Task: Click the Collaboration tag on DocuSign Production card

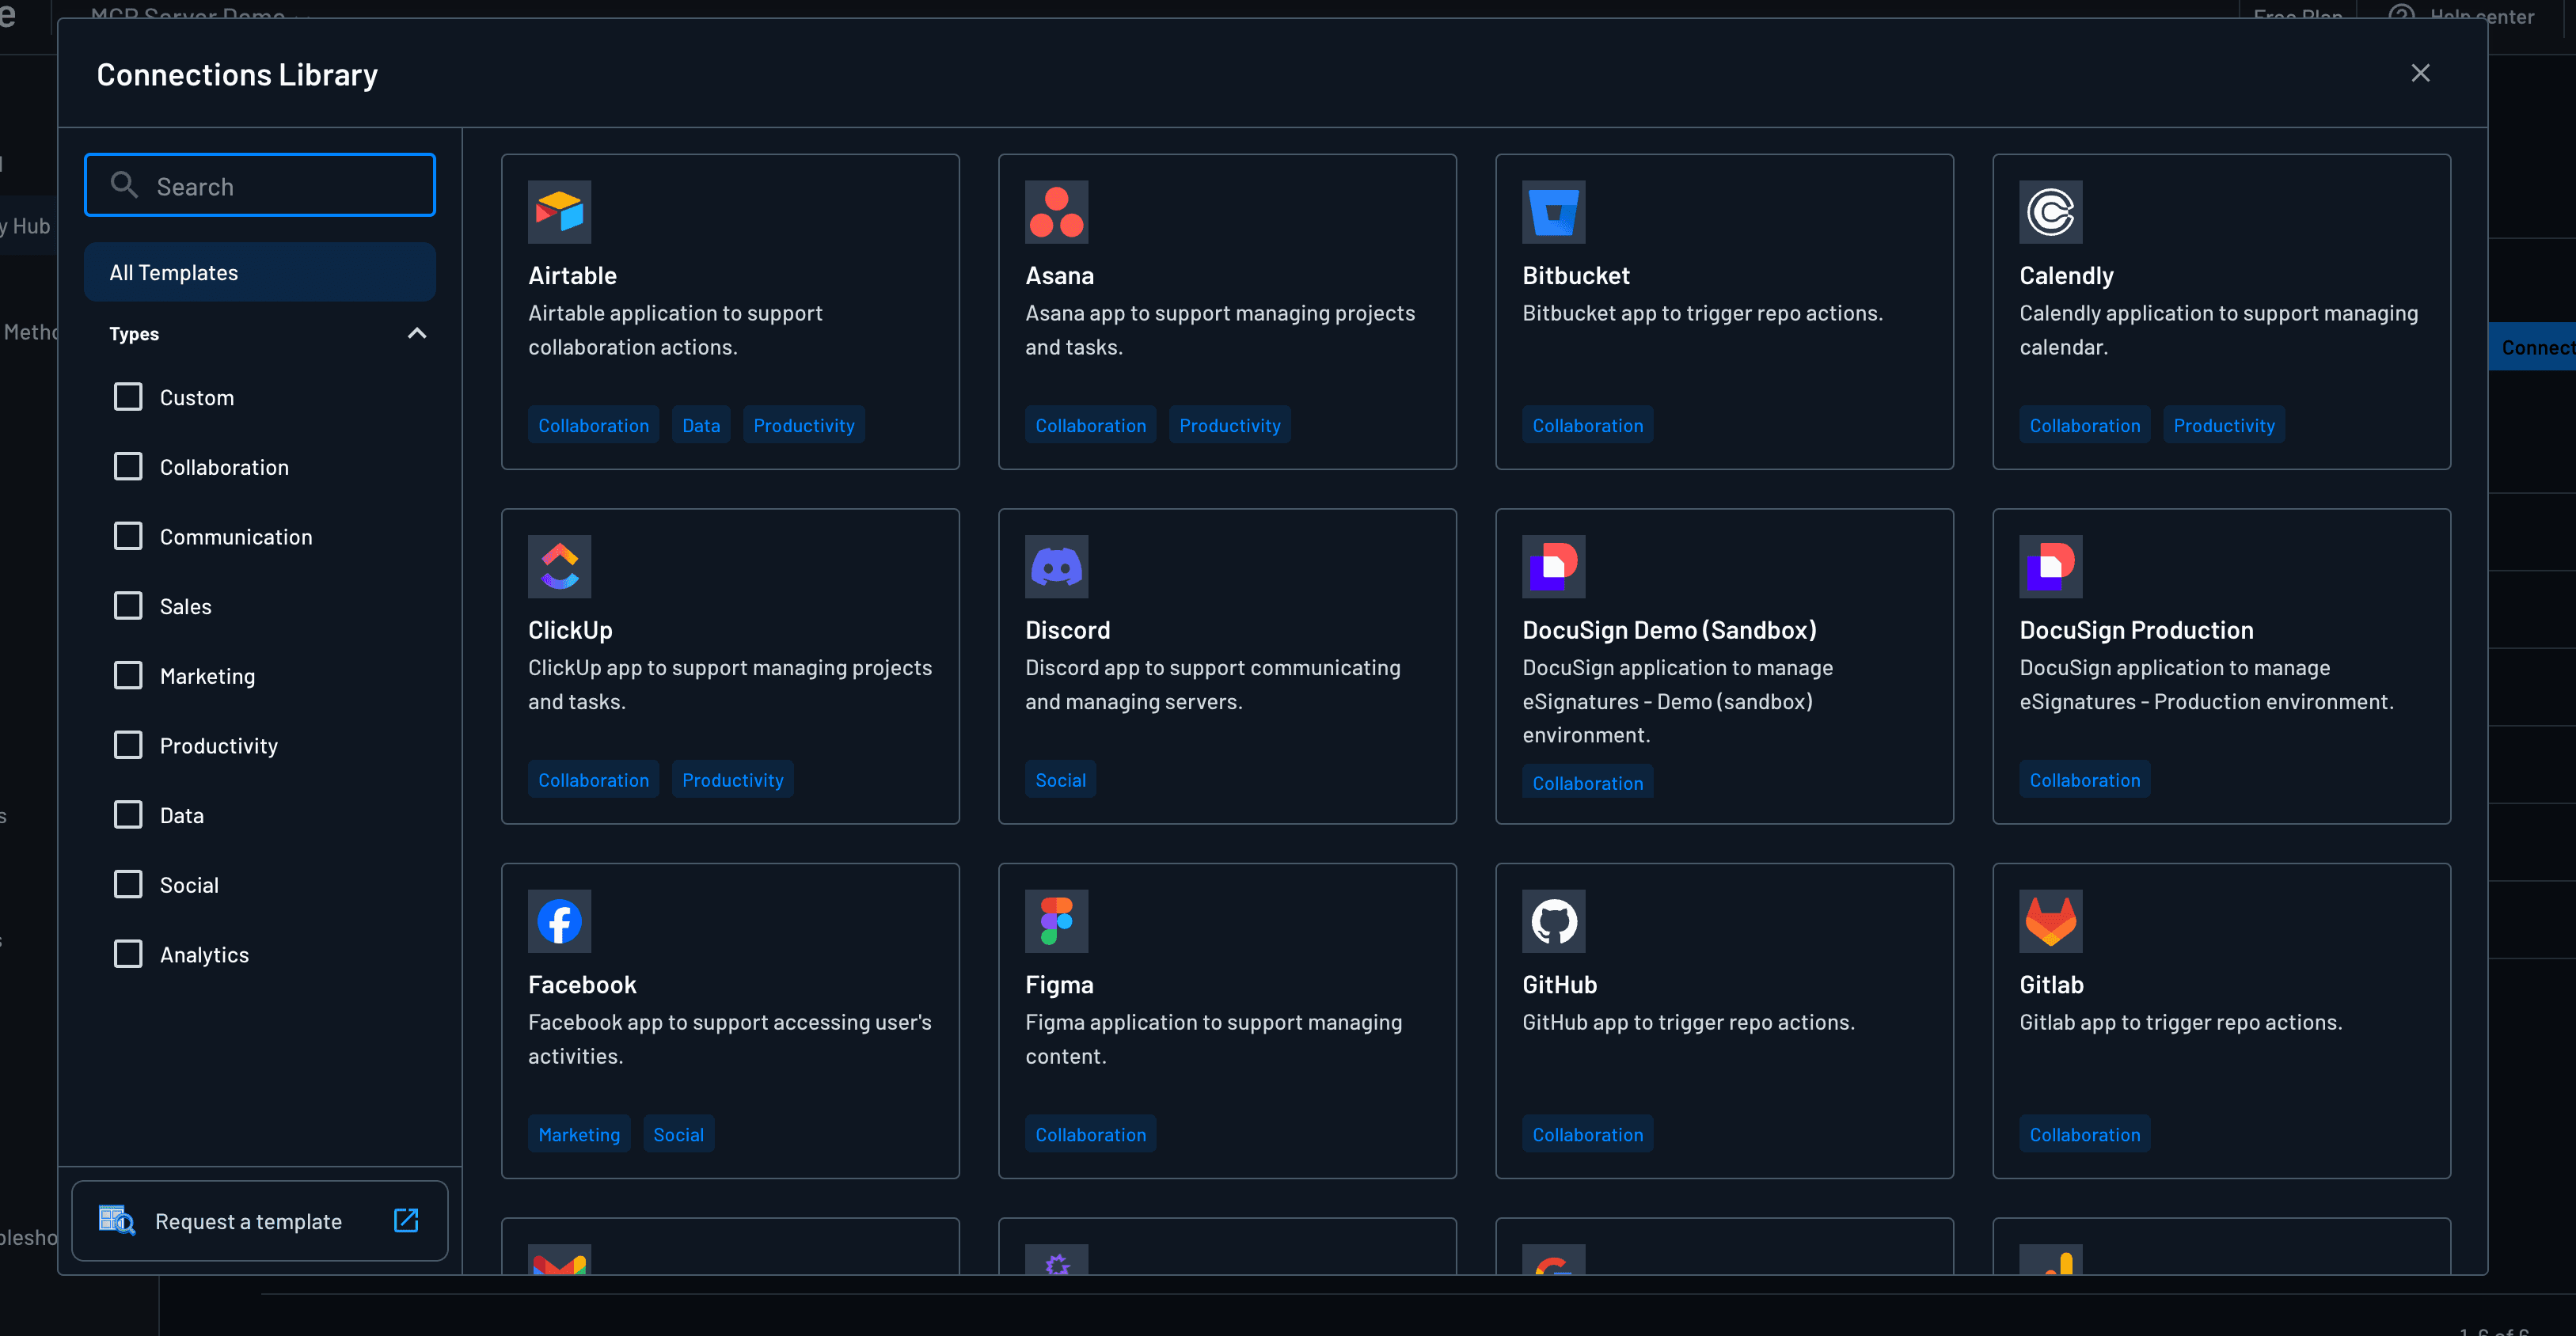Action: click(x=2084, y=780)
